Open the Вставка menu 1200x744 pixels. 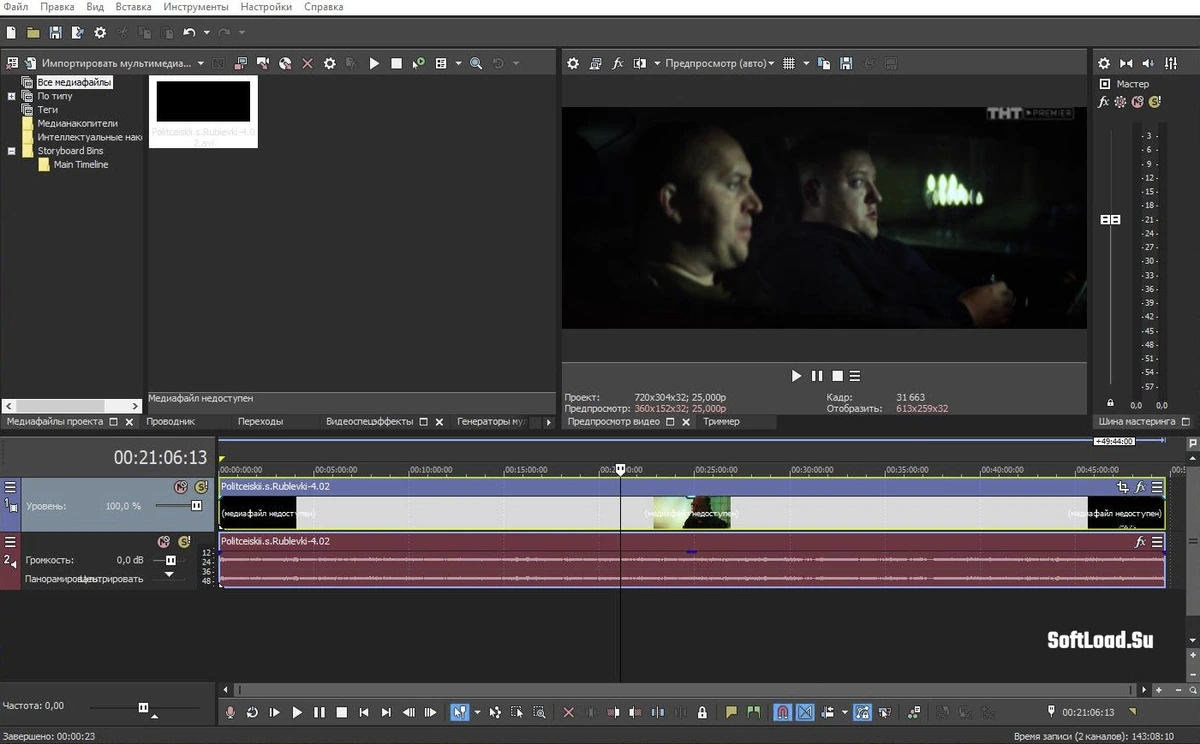click(134, 7)
